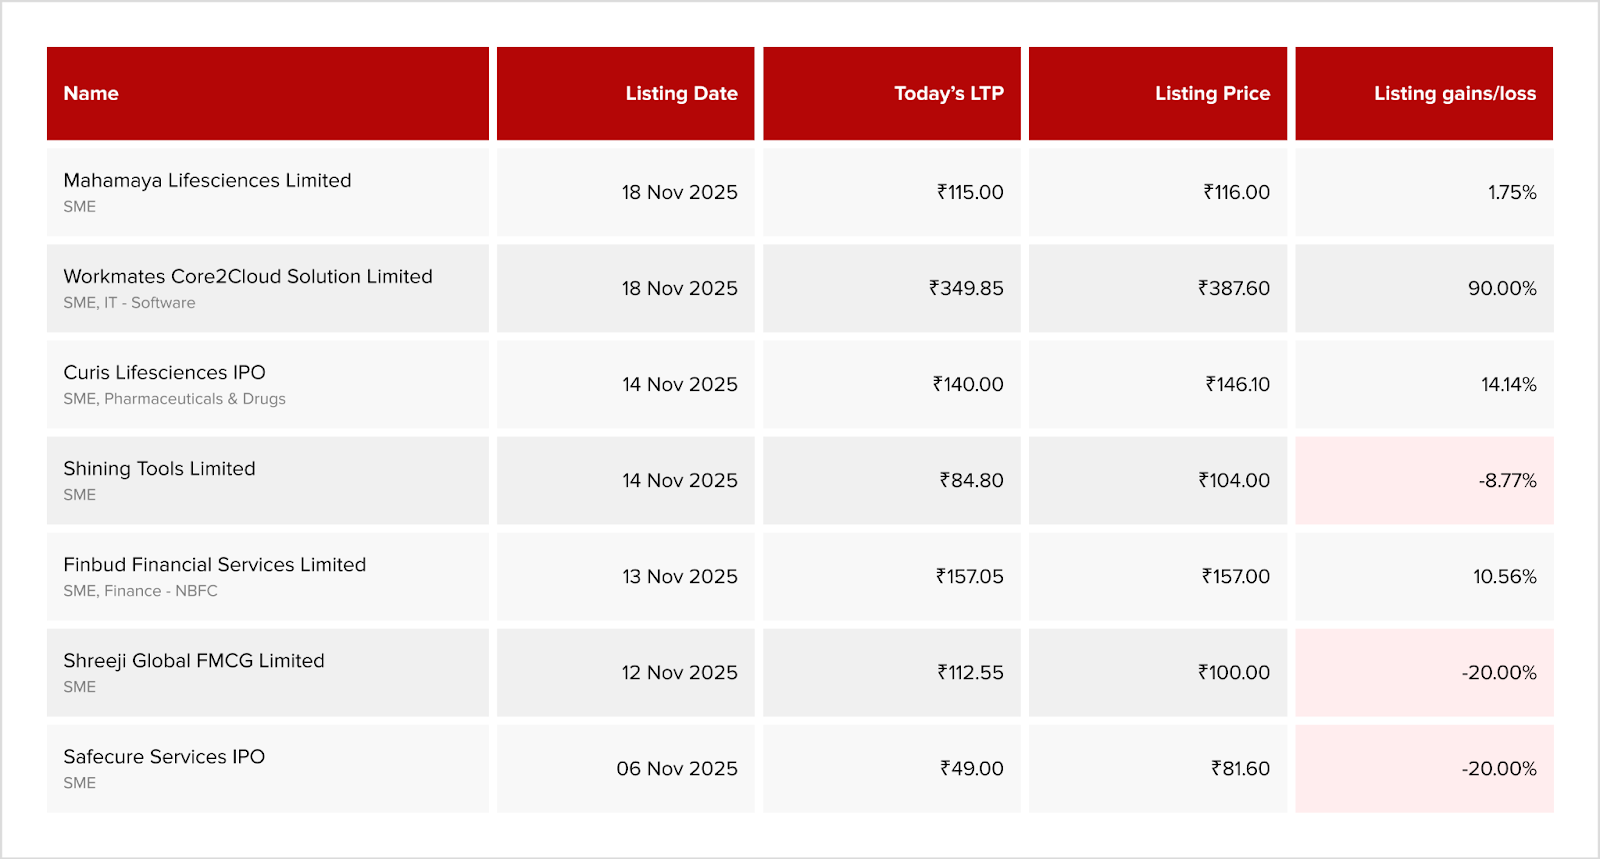Click the ₹349.85 LTP value
This screenshot has width=1600, height=859.
966,289
